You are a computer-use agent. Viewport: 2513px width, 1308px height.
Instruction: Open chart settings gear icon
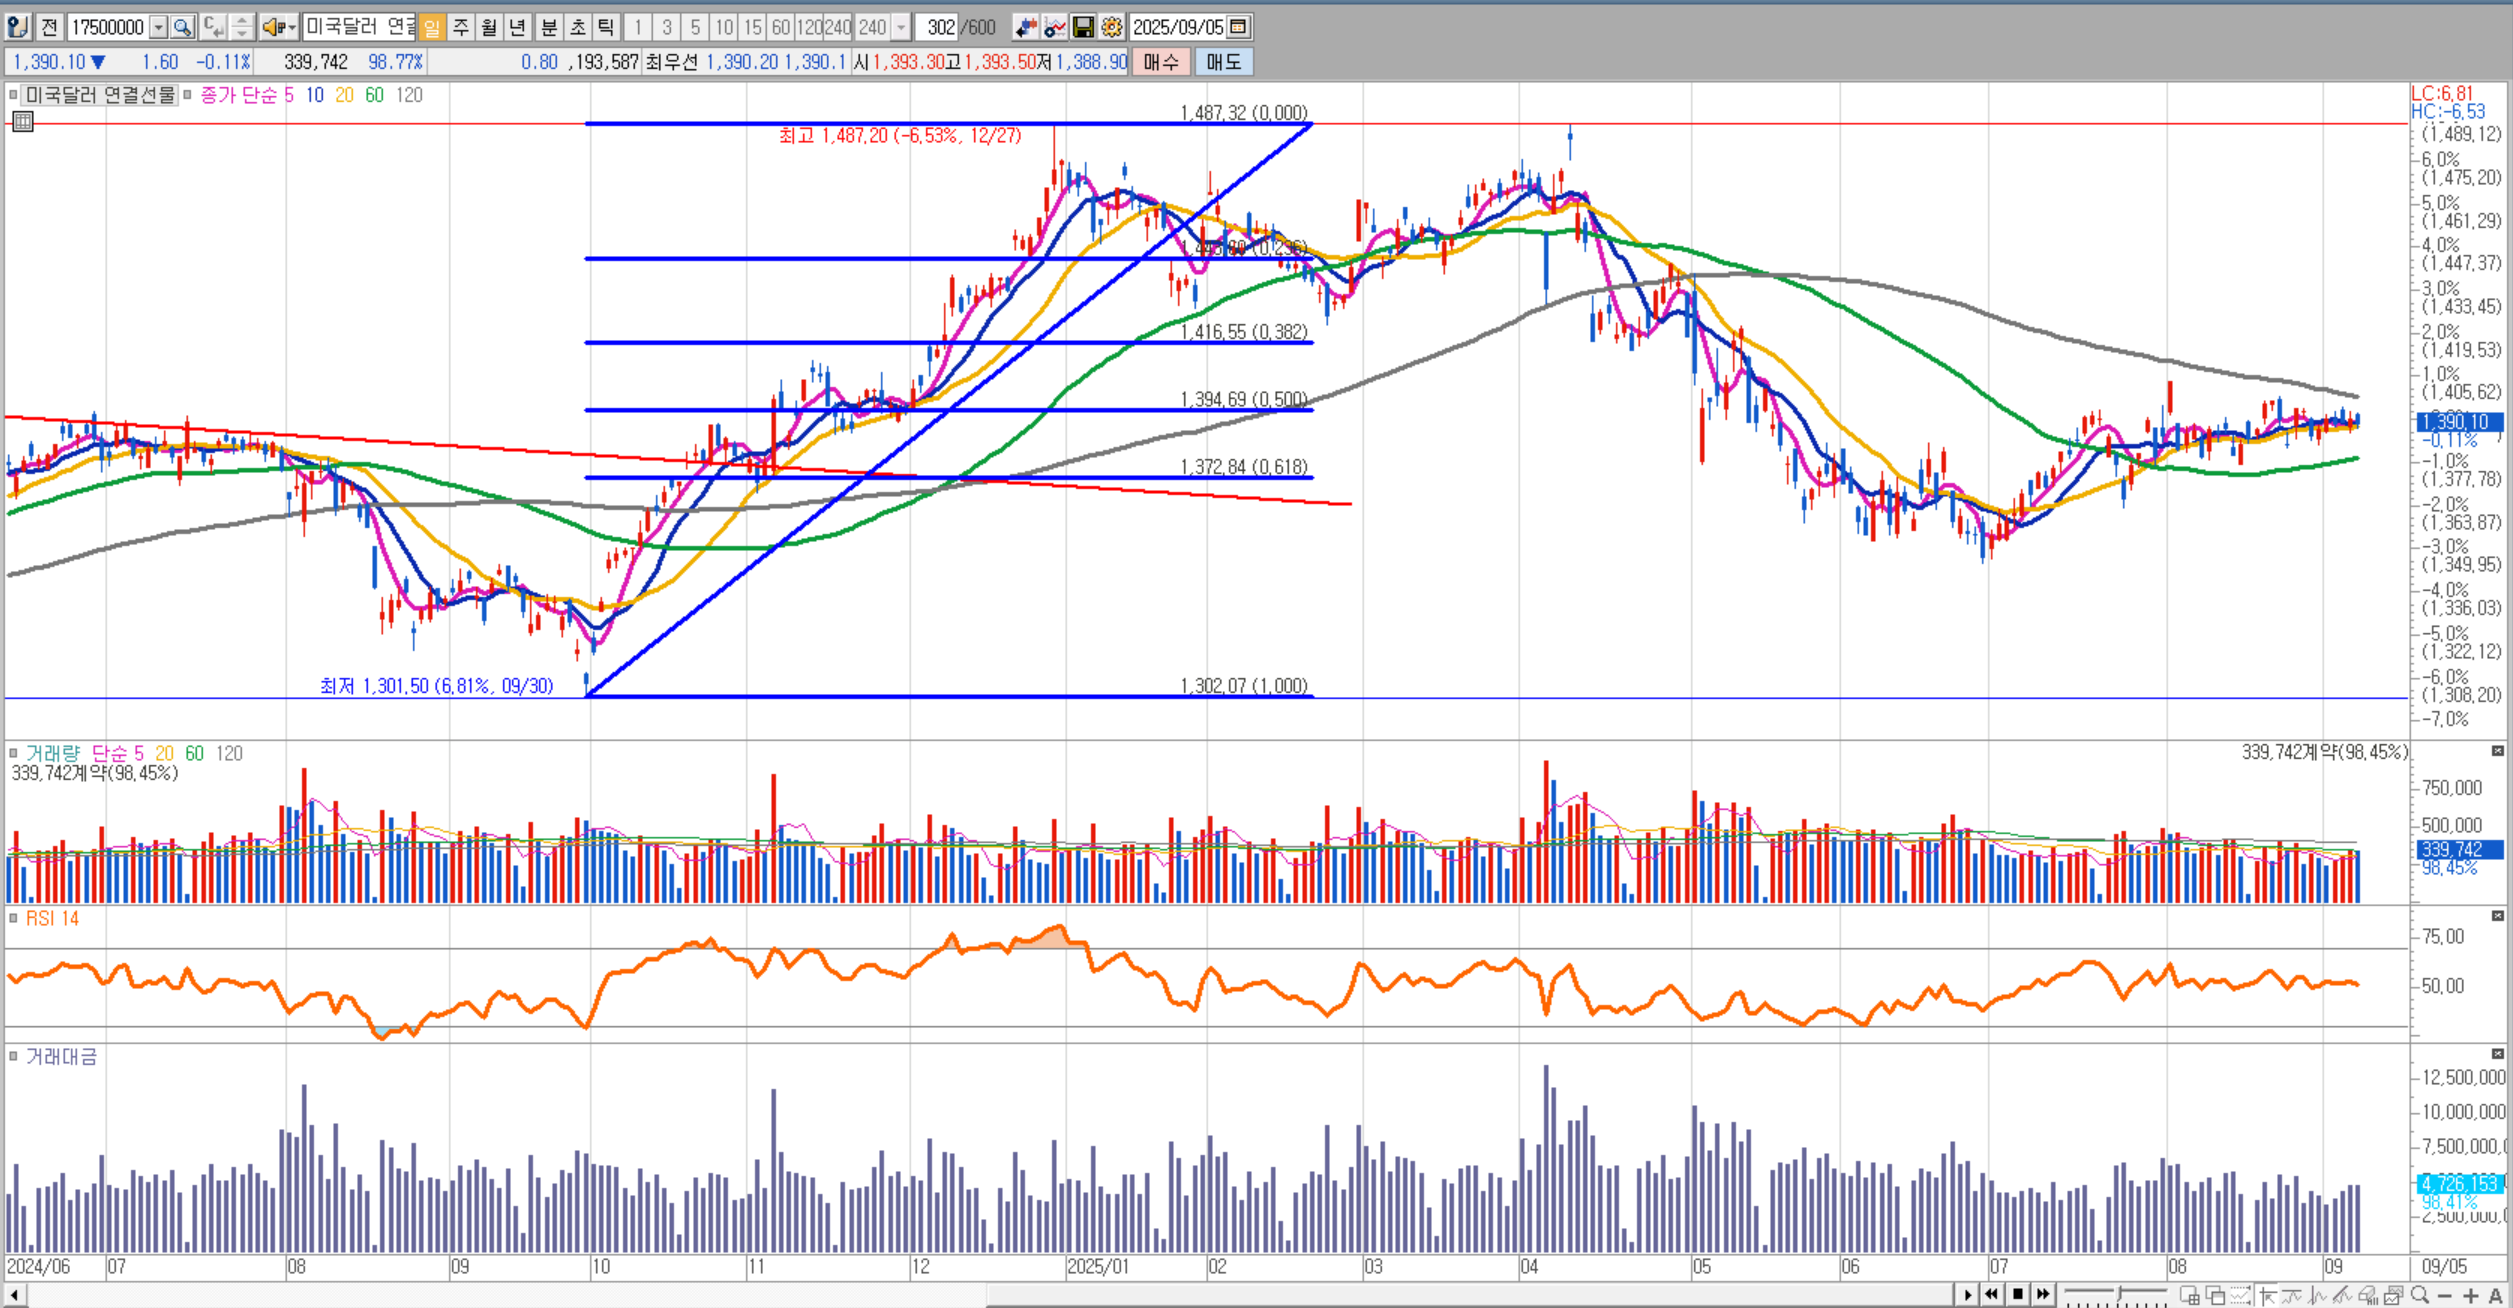point(1112,27)
